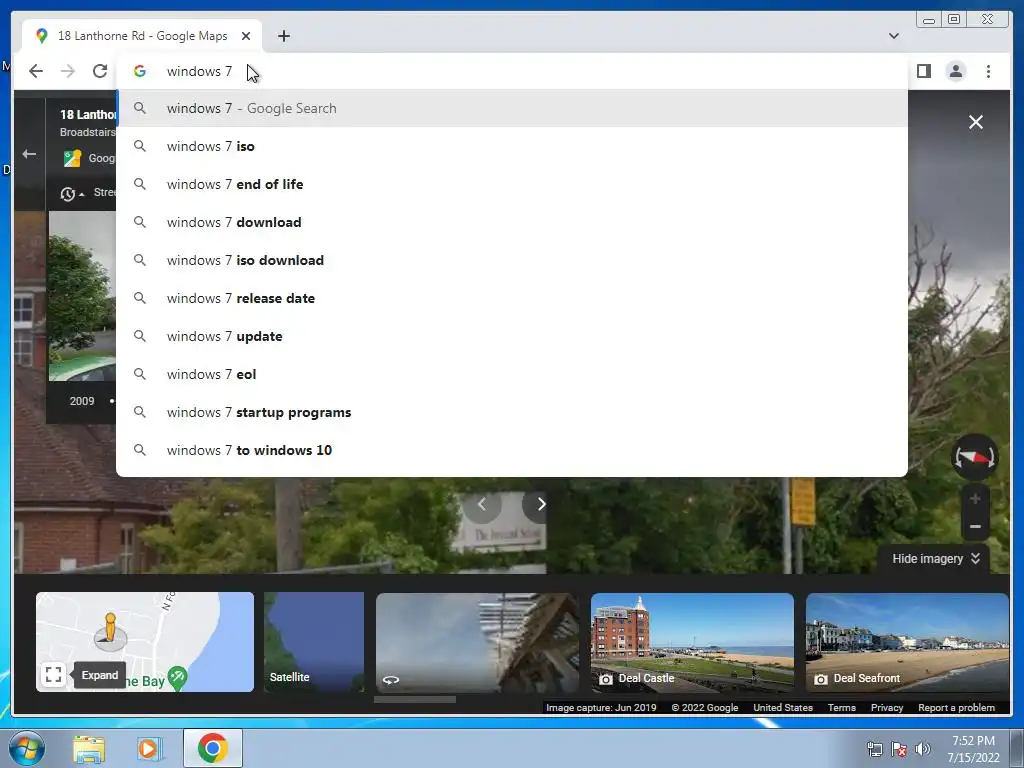1024x768 pixels.
Task: Expand the minimap with the Expand icon
Action: 54,675
